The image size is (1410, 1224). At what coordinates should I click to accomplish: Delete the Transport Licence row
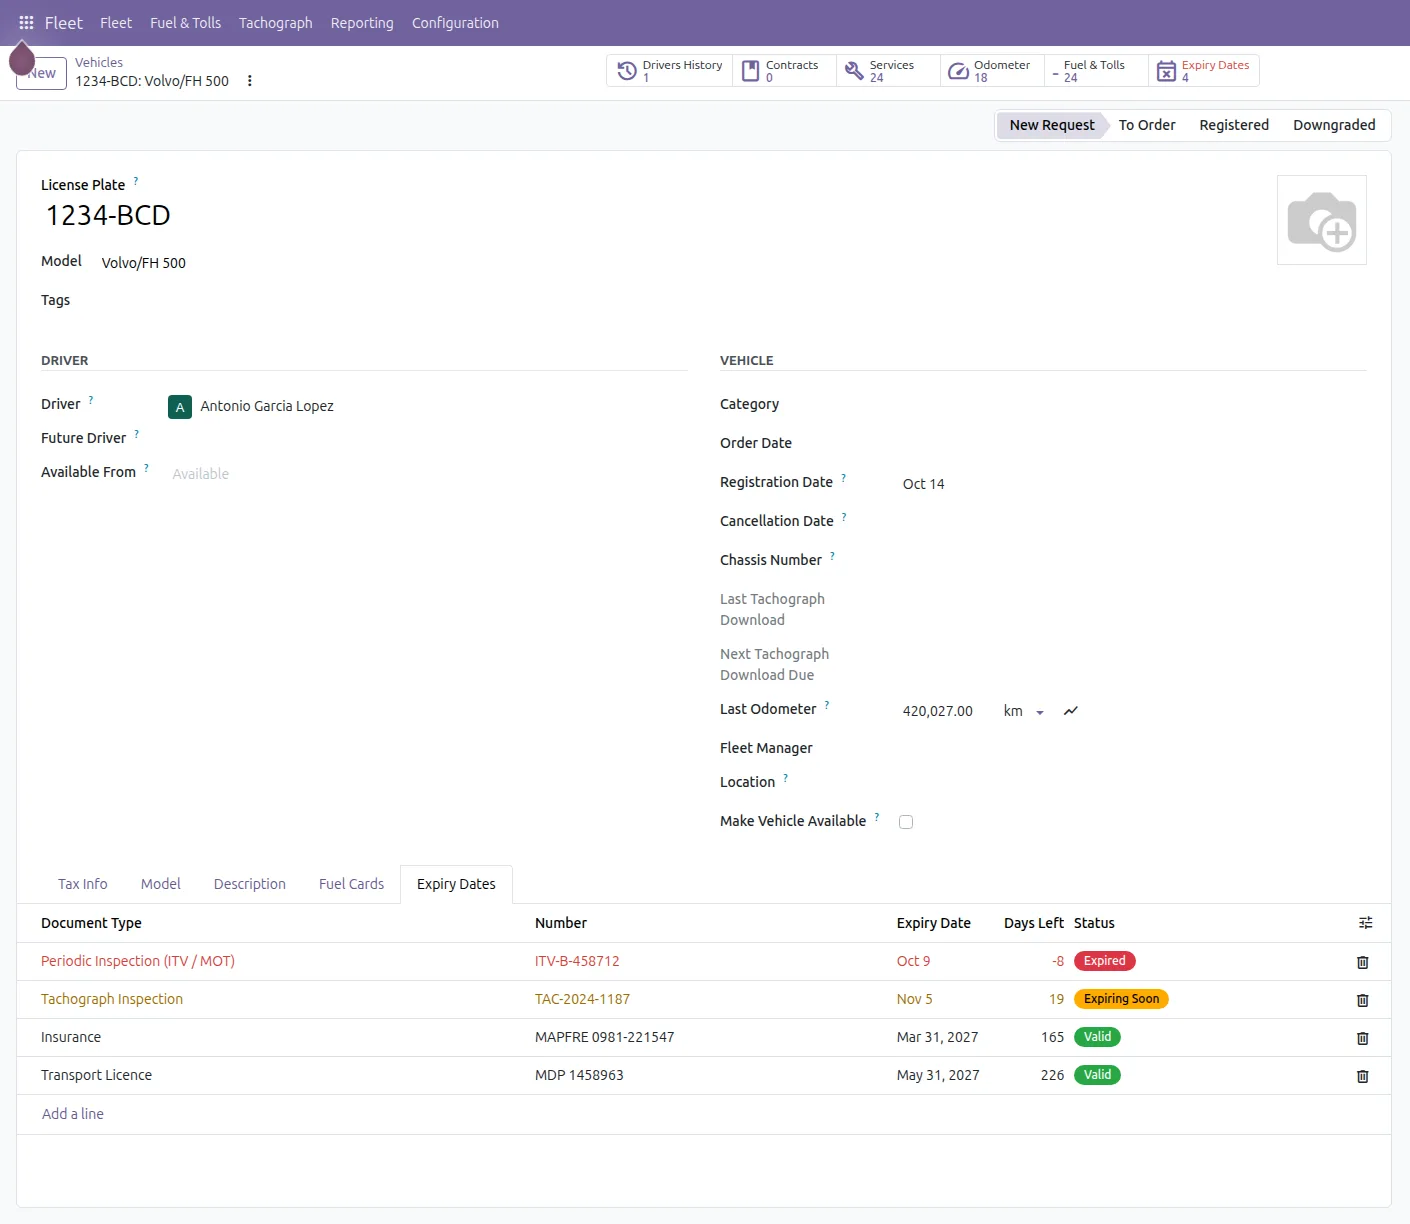click(x=1362, y=1076)
